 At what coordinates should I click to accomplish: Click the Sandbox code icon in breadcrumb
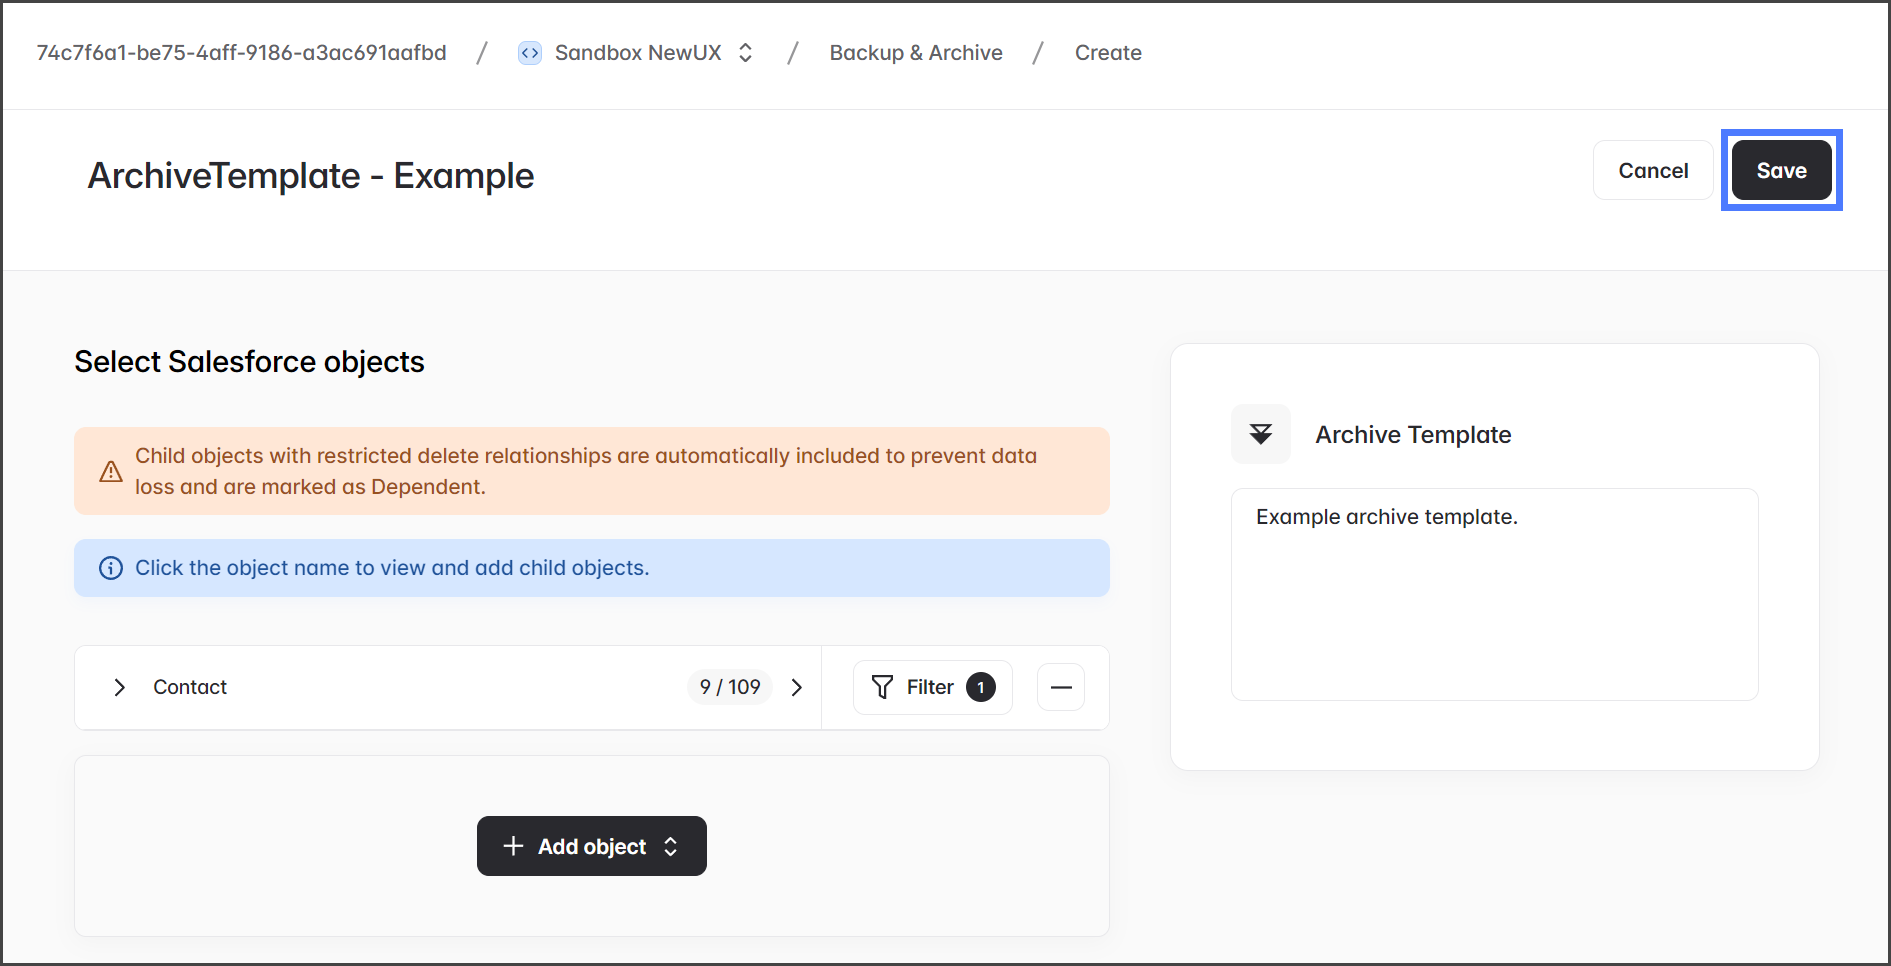[529, 53]
